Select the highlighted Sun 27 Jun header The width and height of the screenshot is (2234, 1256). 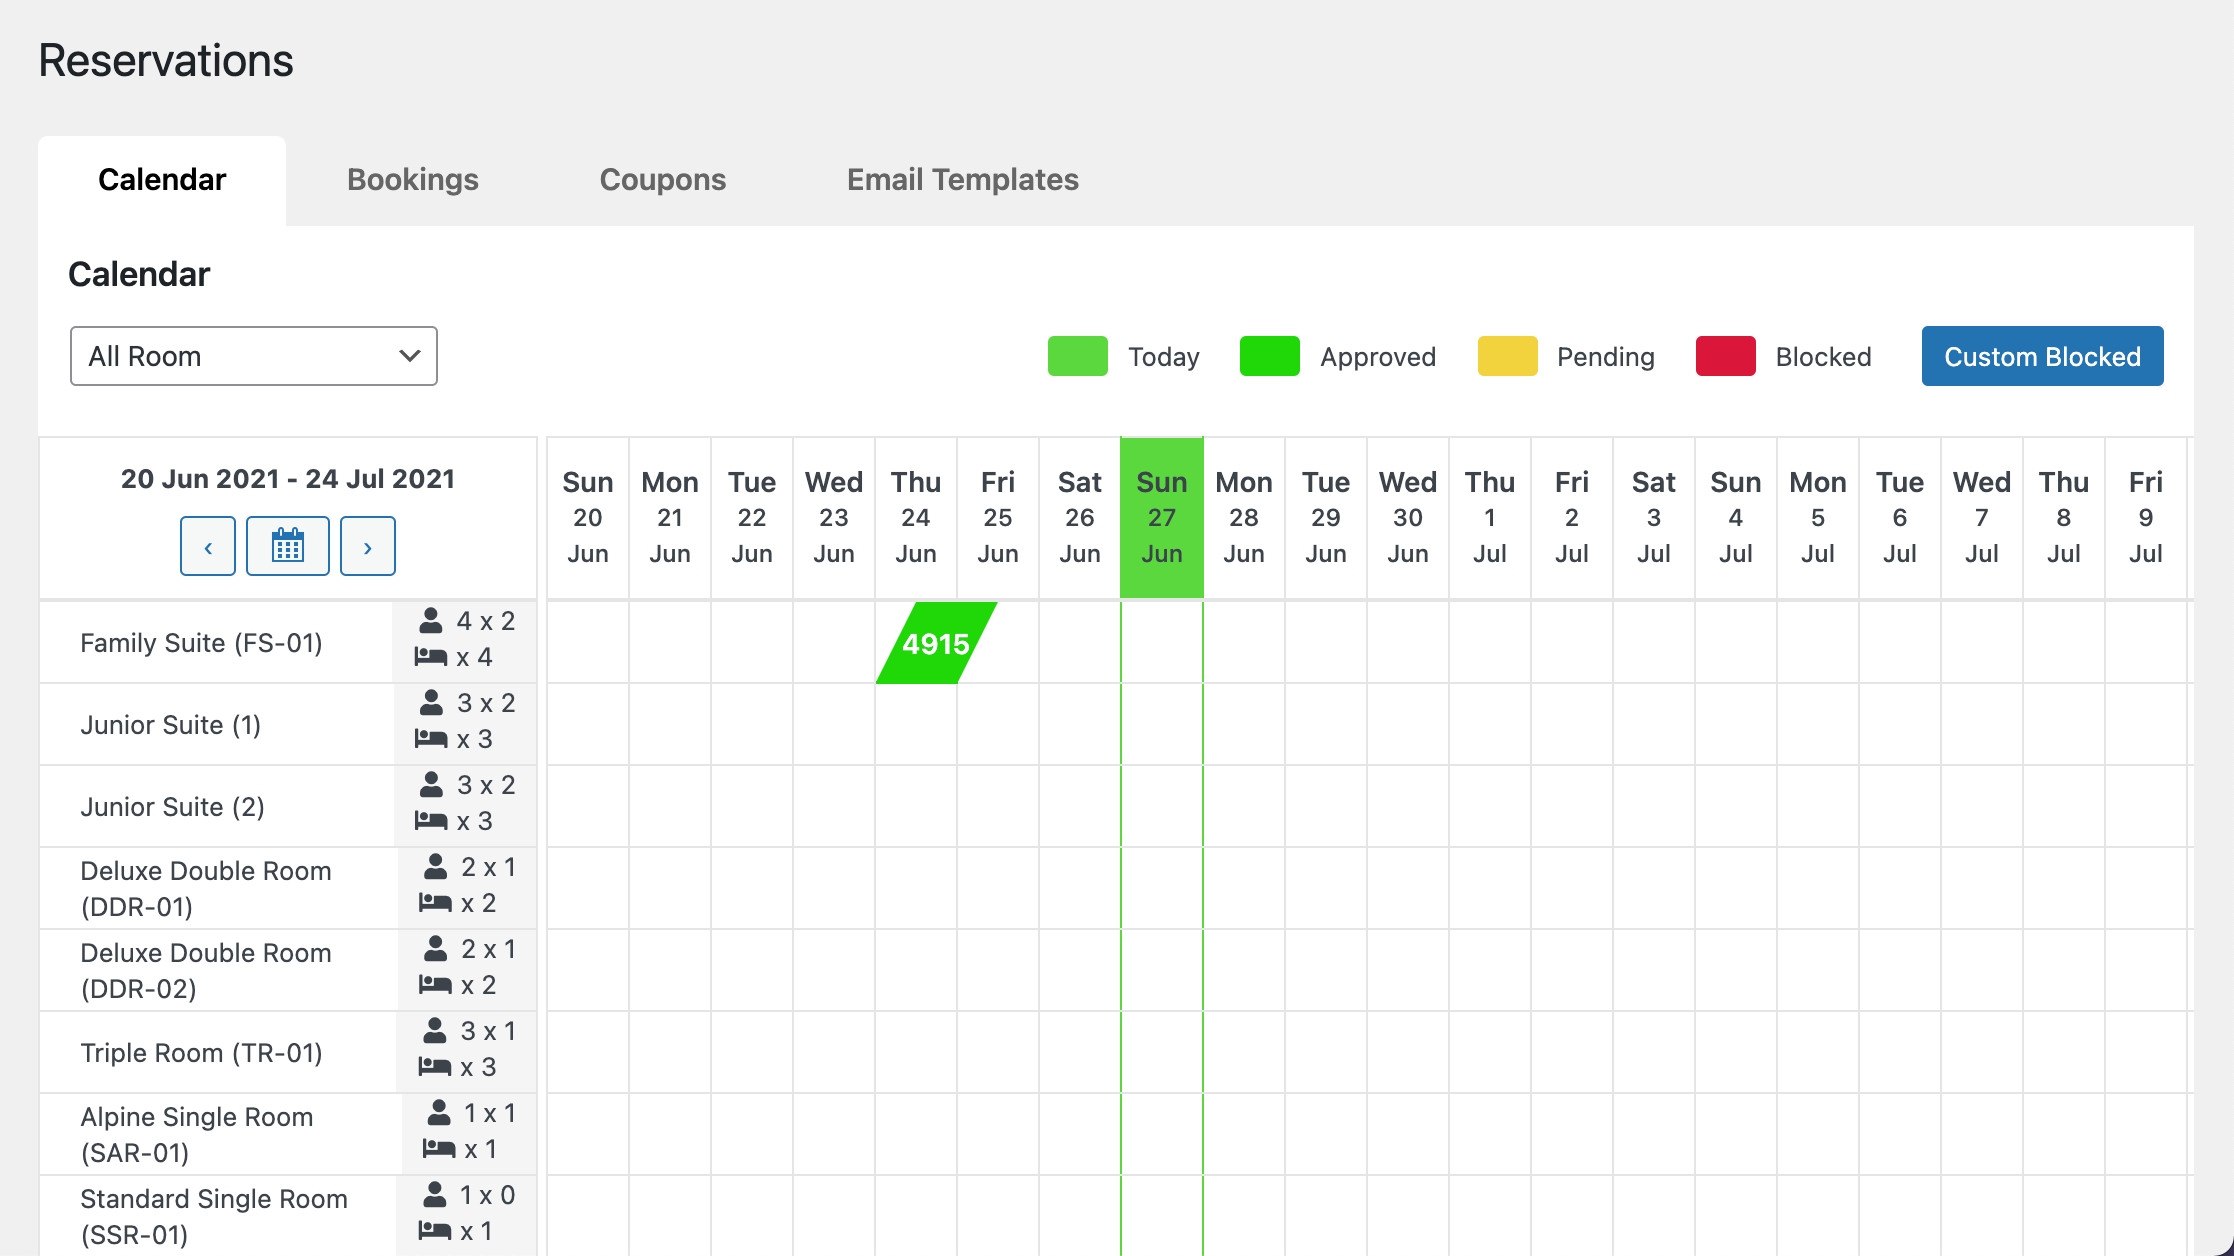pos(1161,518)
